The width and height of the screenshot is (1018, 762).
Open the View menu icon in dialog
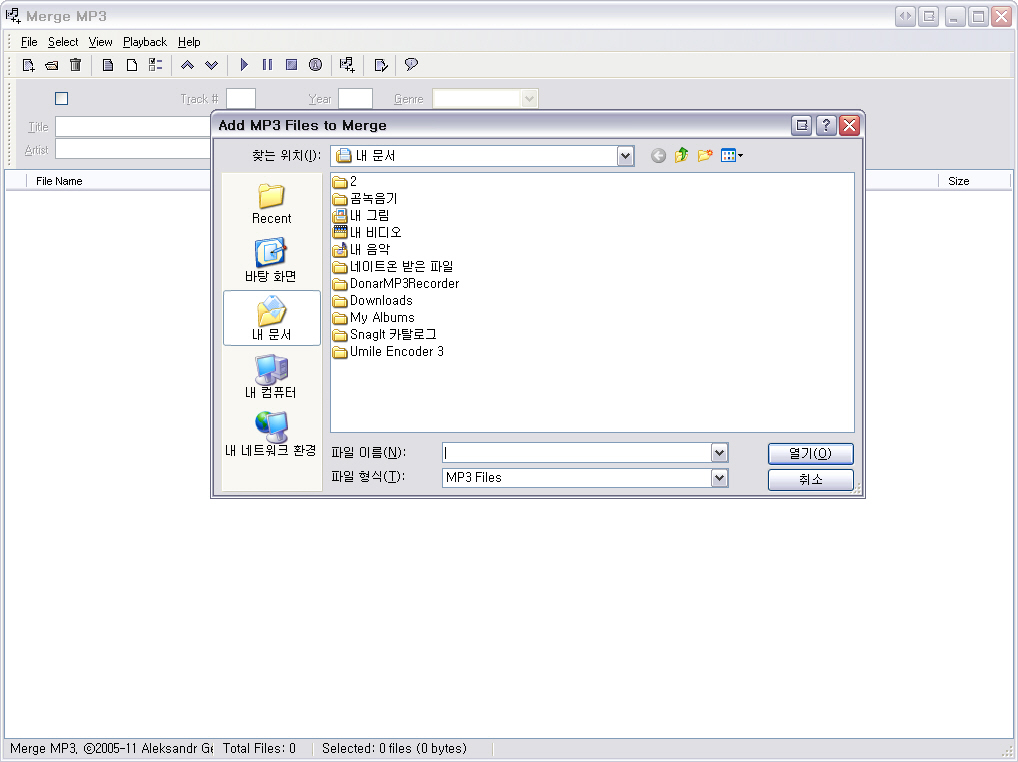coord(732,156)
